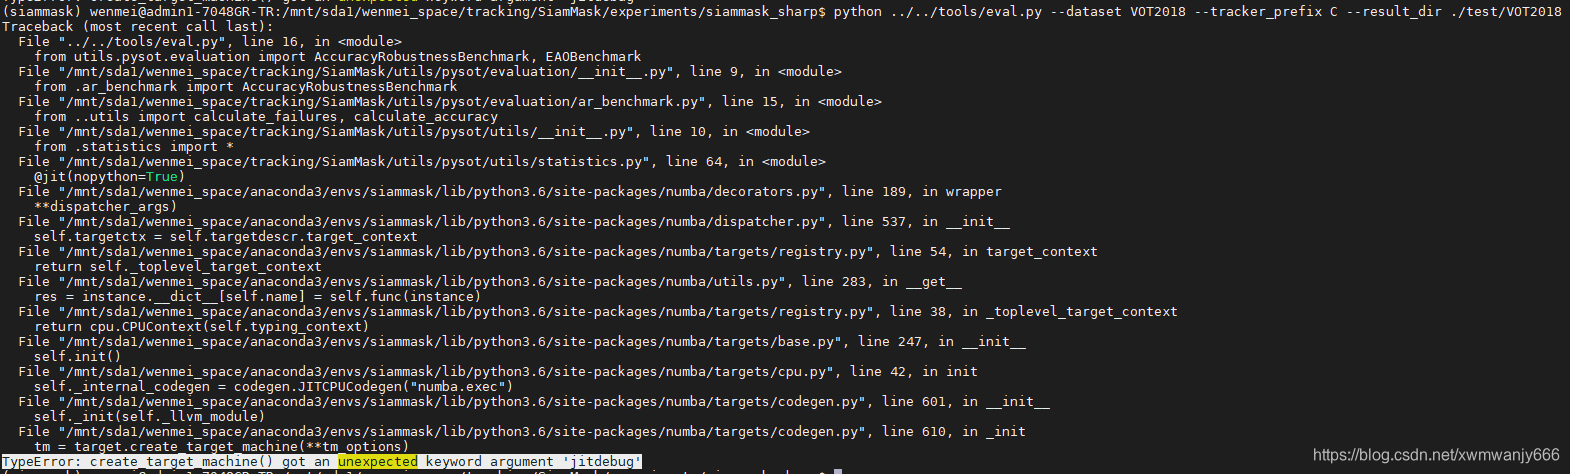Click 'self.targetctx = self.targetdescr.target_context' line
1570x474 pixels.
(226, 236)
